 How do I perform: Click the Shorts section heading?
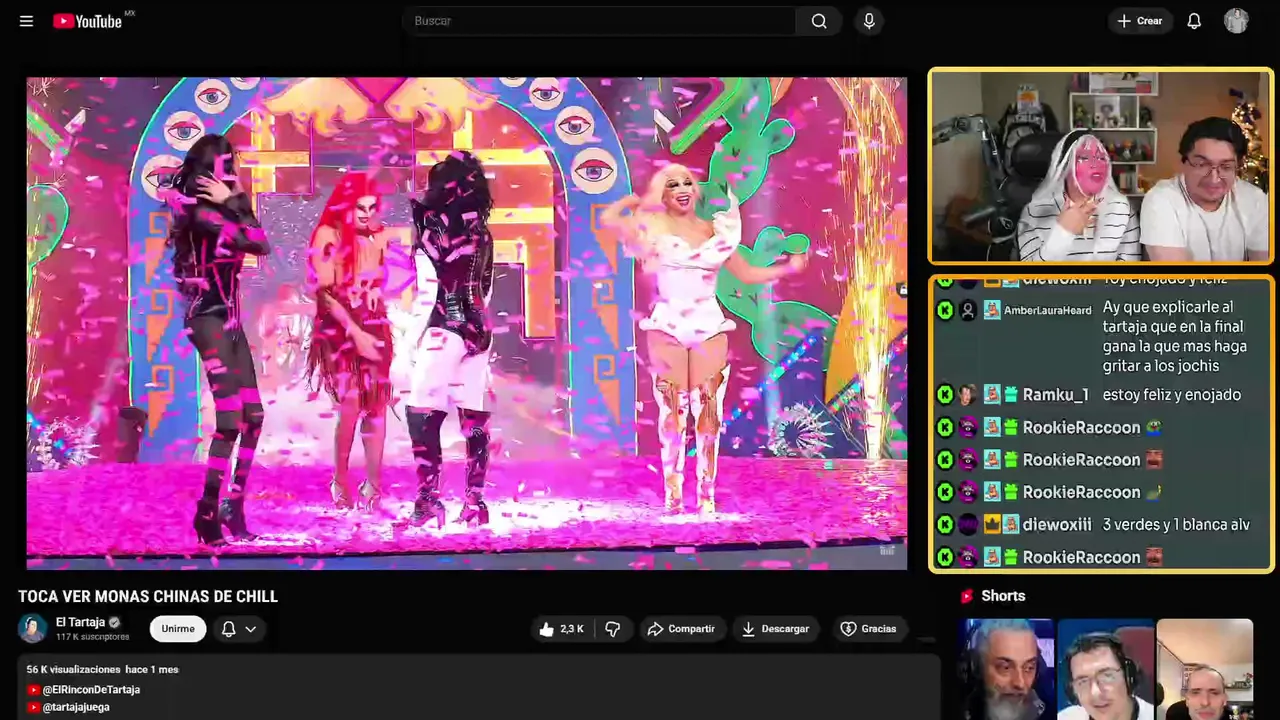[x=1003, y=596]
